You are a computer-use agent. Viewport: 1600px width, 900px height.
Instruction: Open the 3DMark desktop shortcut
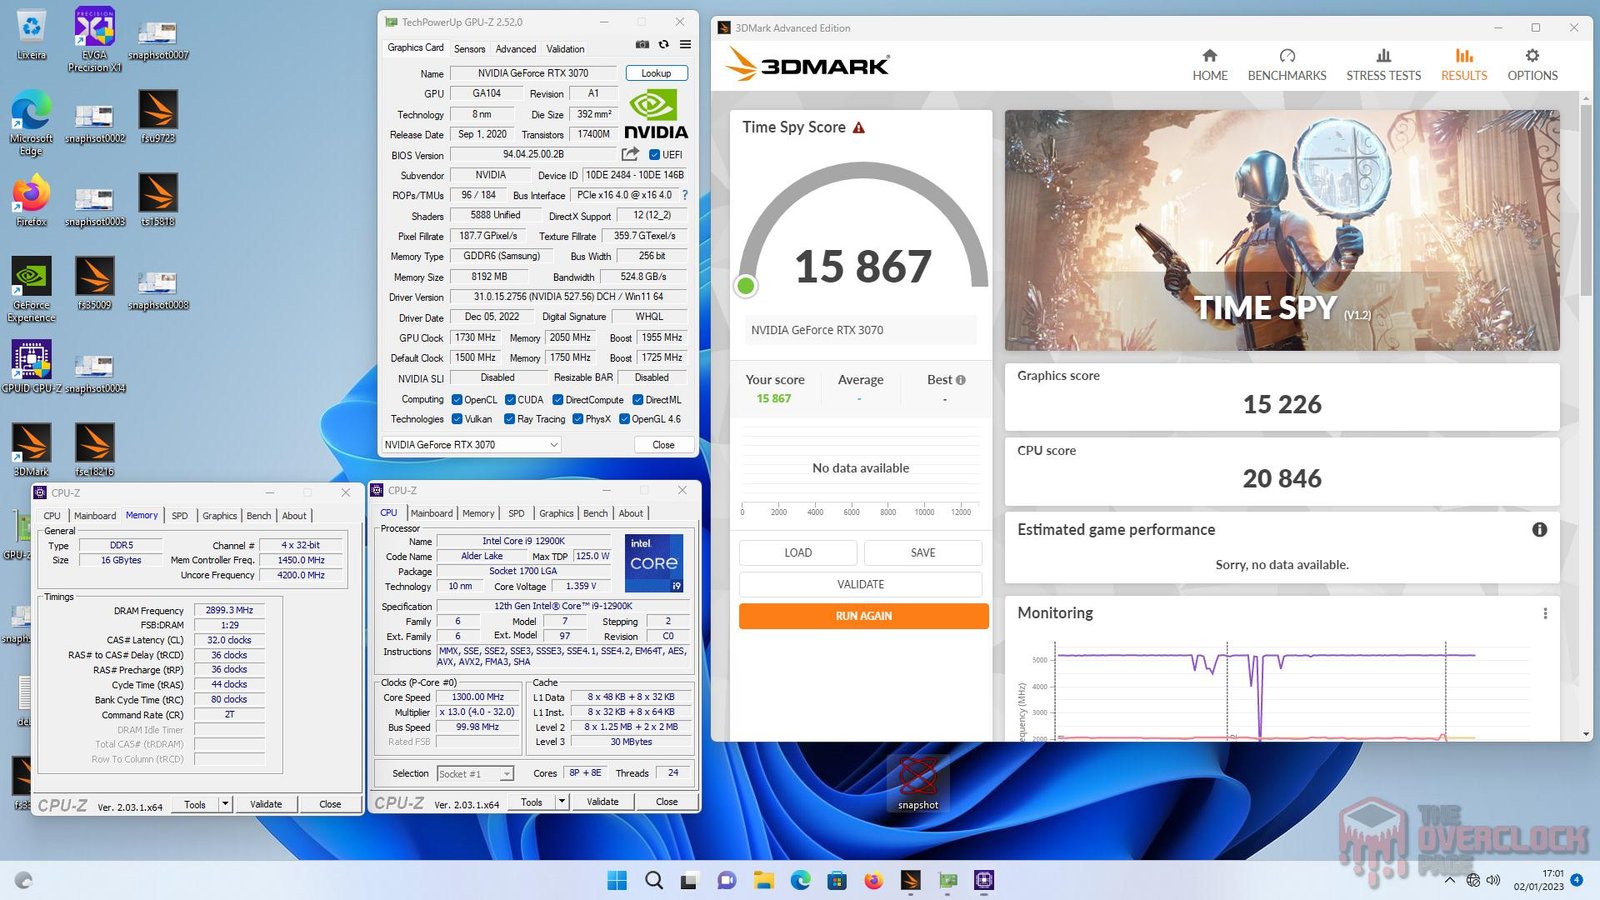tap(31, 443)
